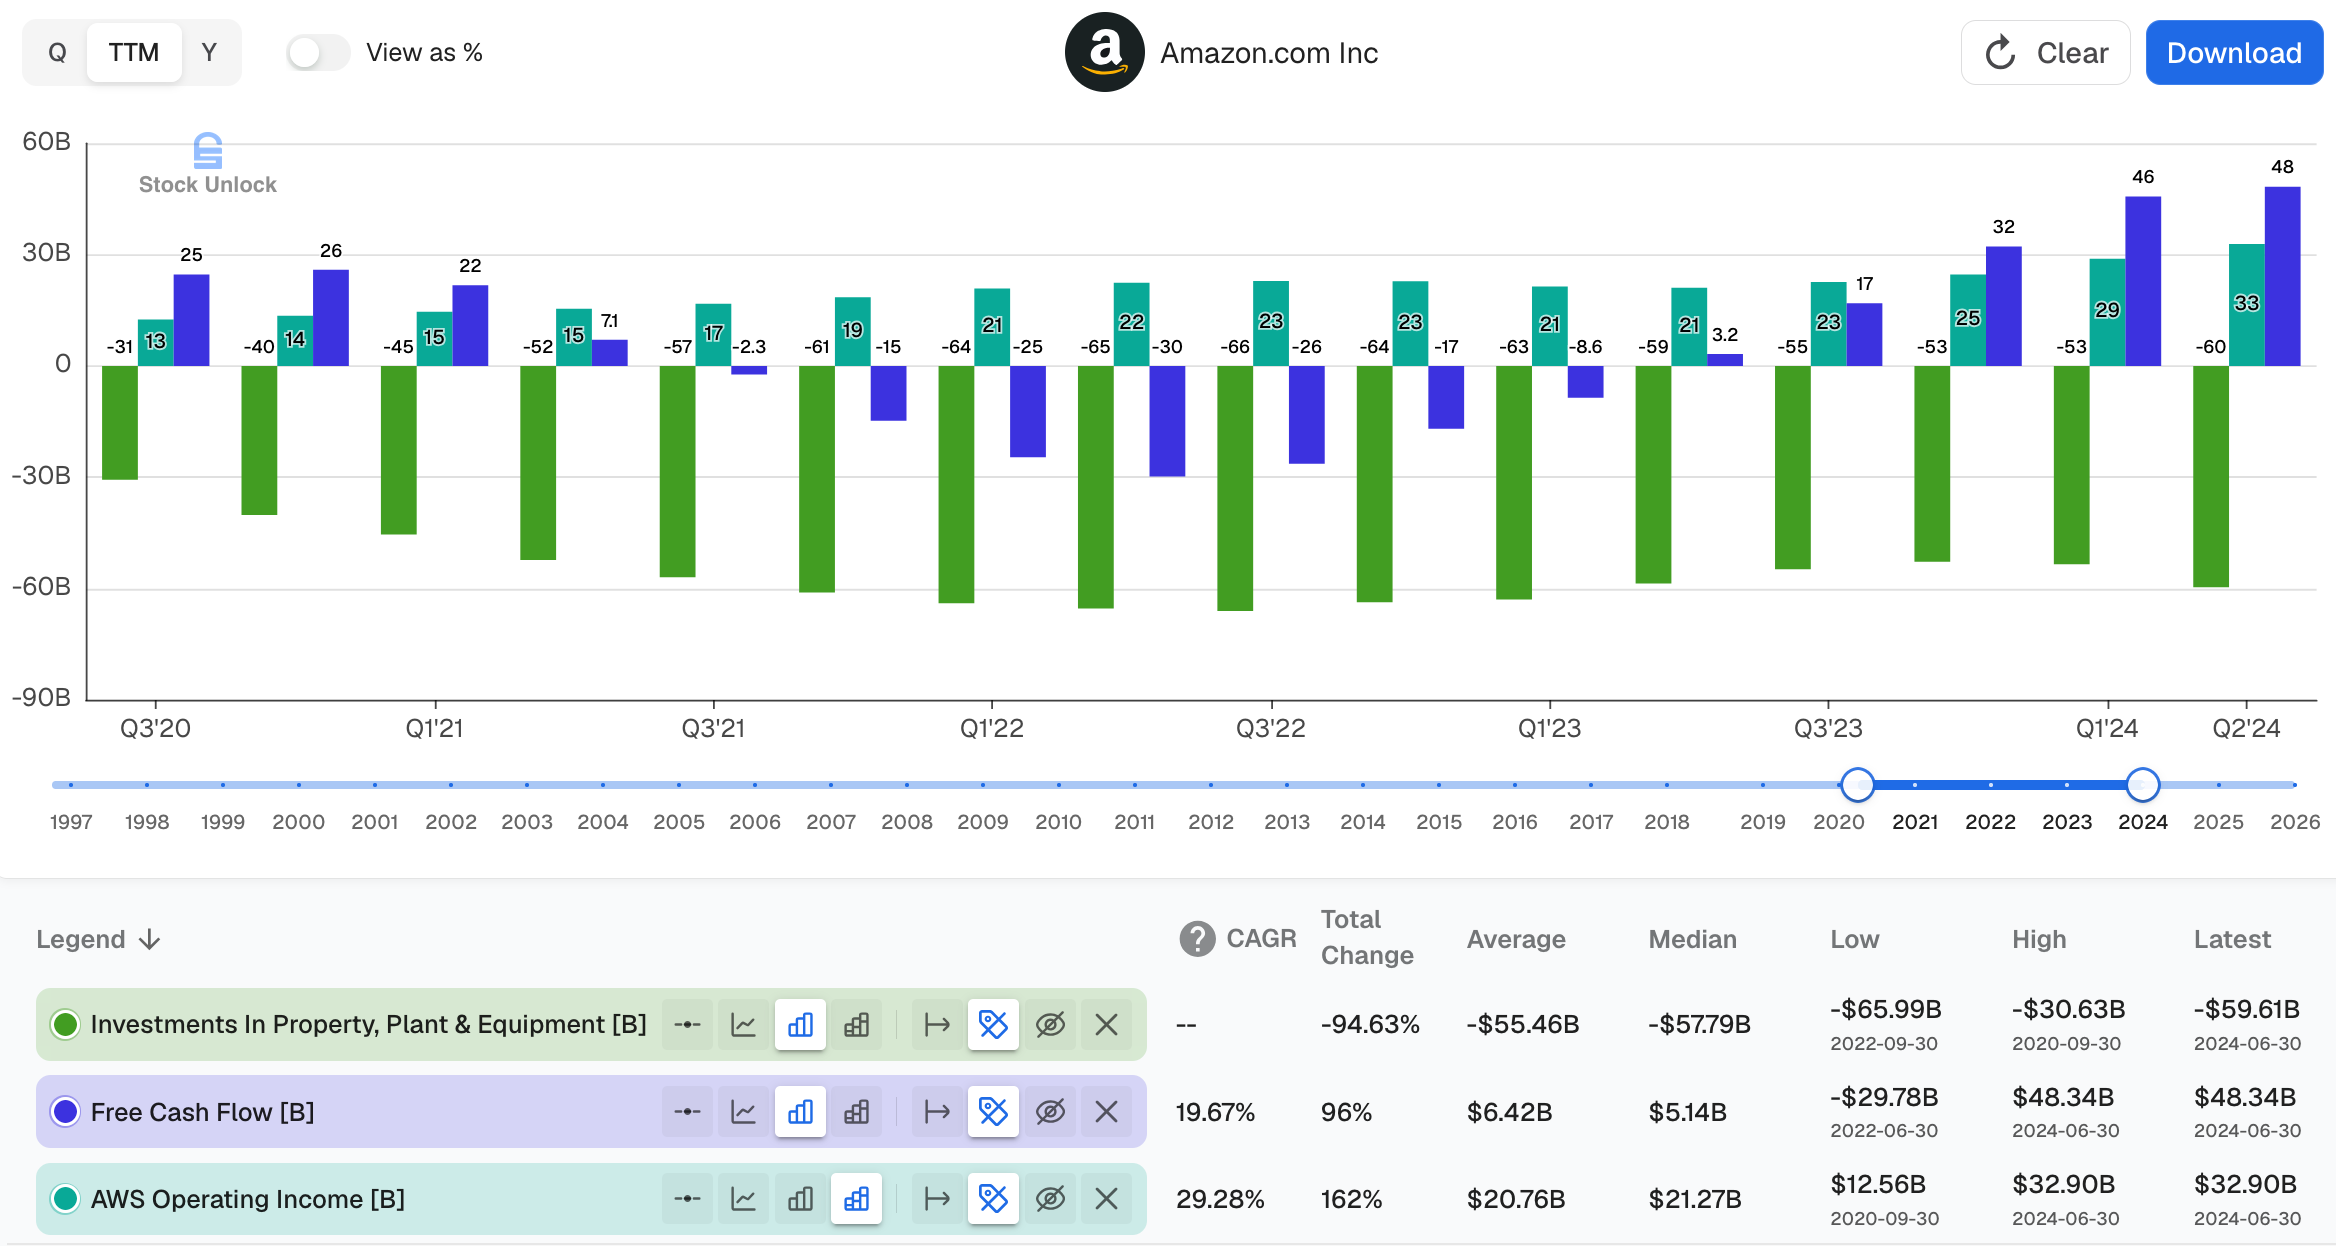Hide the Investments In Property series
The height and width of the screenshot is (1246, 2336).
pos(1050,1024)
